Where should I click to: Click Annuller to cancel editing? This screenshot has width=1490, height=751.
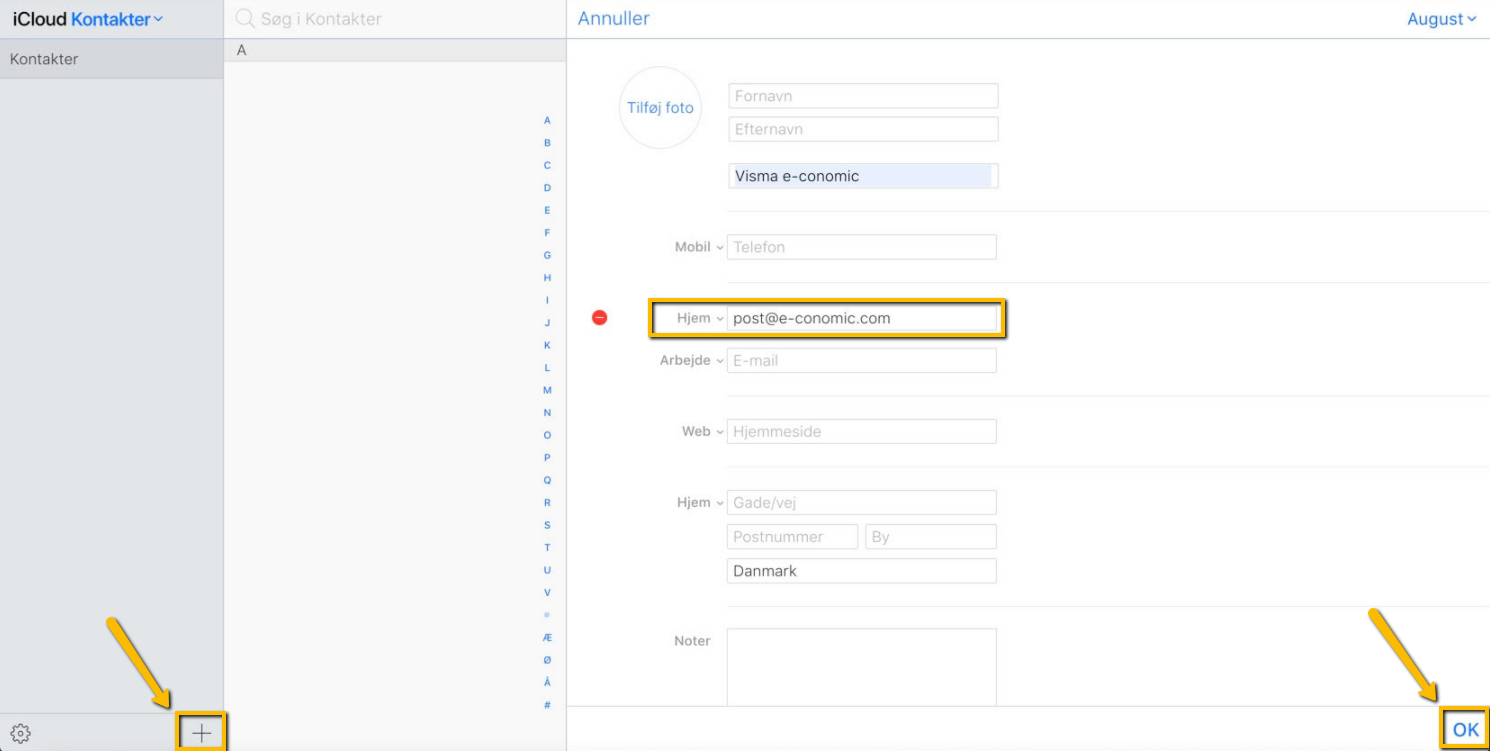coord(612,18)
